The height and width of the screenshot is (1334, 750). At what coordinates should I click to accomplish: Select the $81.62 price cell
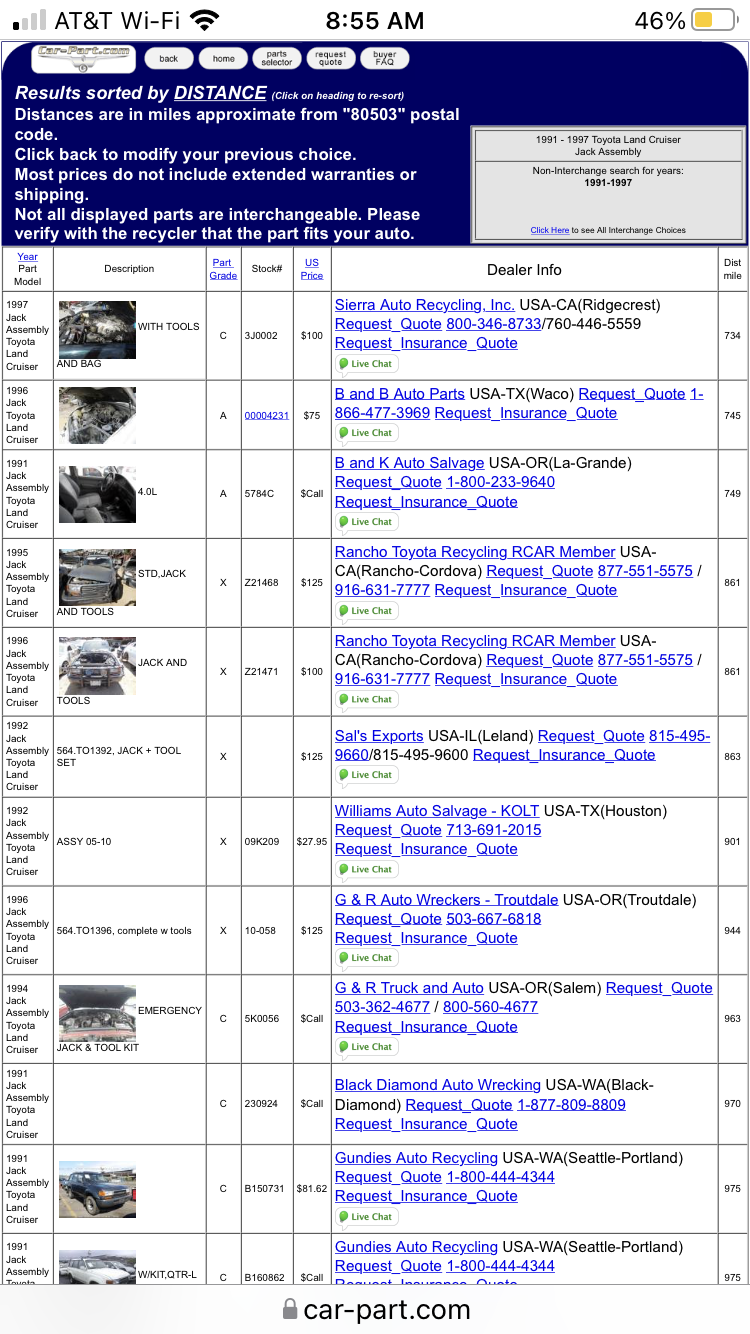312,1188
